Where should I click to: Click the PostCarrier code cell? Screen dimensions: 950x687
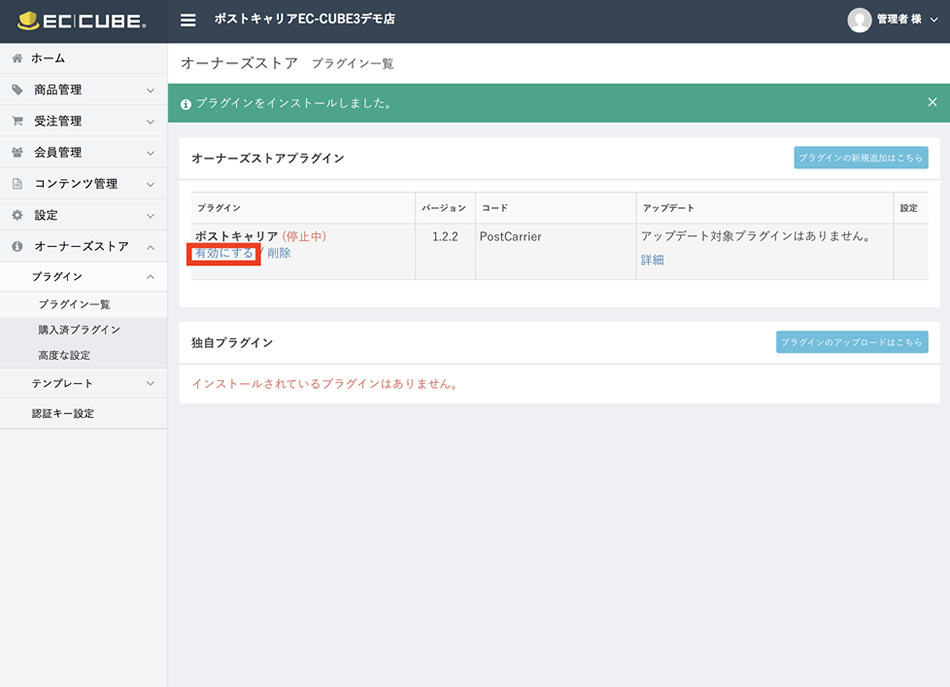click(x=511, y=237)
